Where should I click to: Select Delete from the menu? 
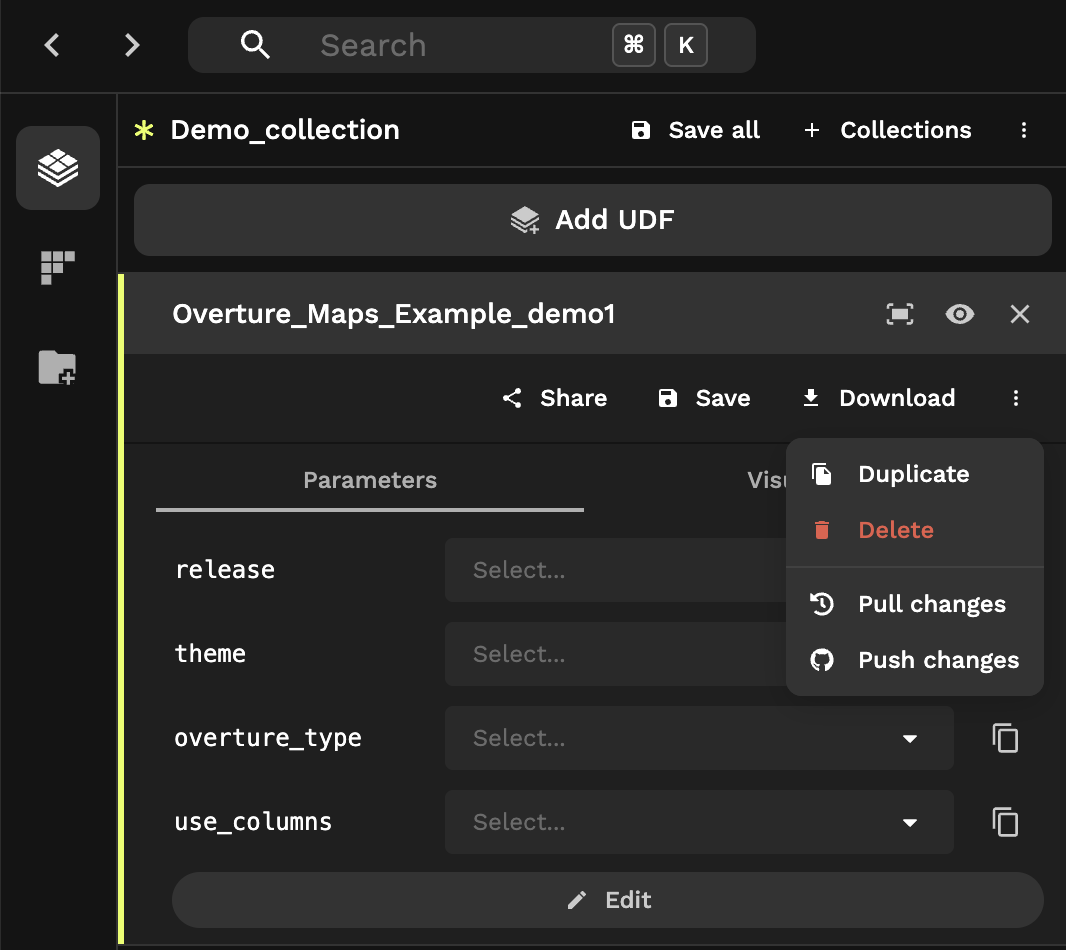[914, 530]
